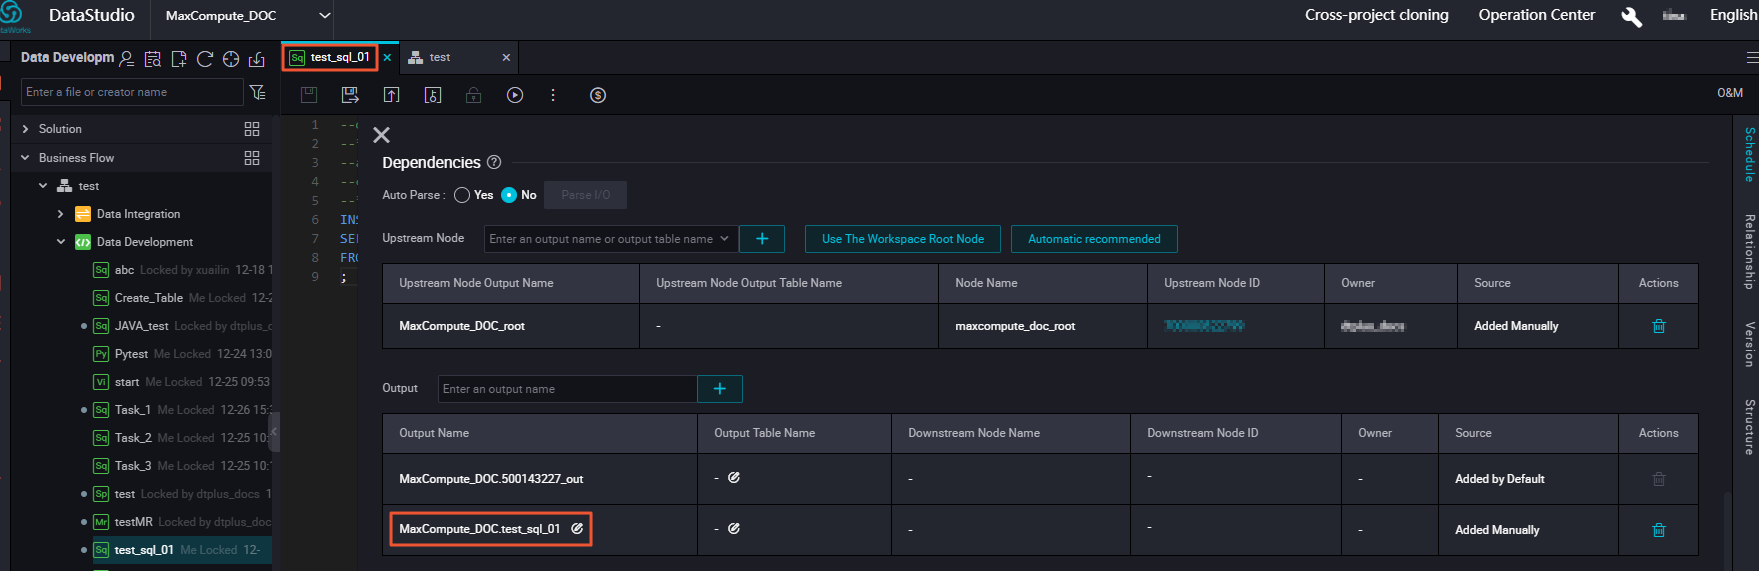Run the node with play icon
The width and height of the screenshot is (1759, 571).
point(515,95)
